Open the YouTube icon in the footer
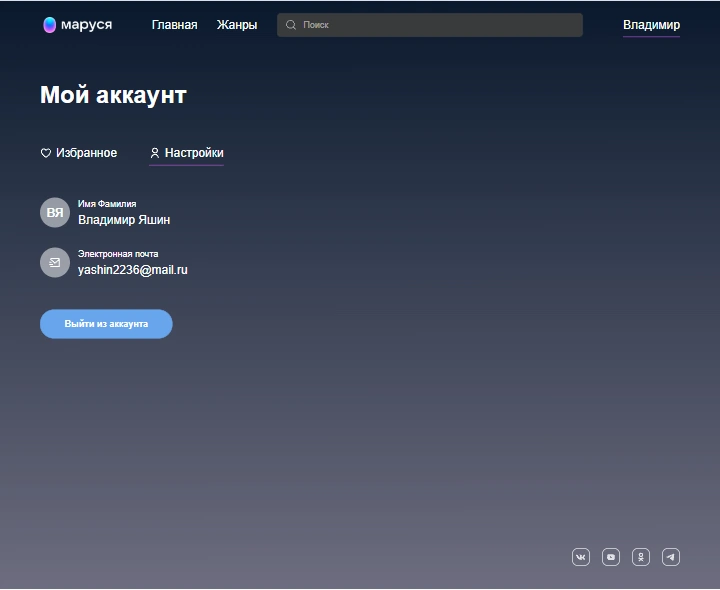This screenshot has height=590, width=720. pos(611,557)
